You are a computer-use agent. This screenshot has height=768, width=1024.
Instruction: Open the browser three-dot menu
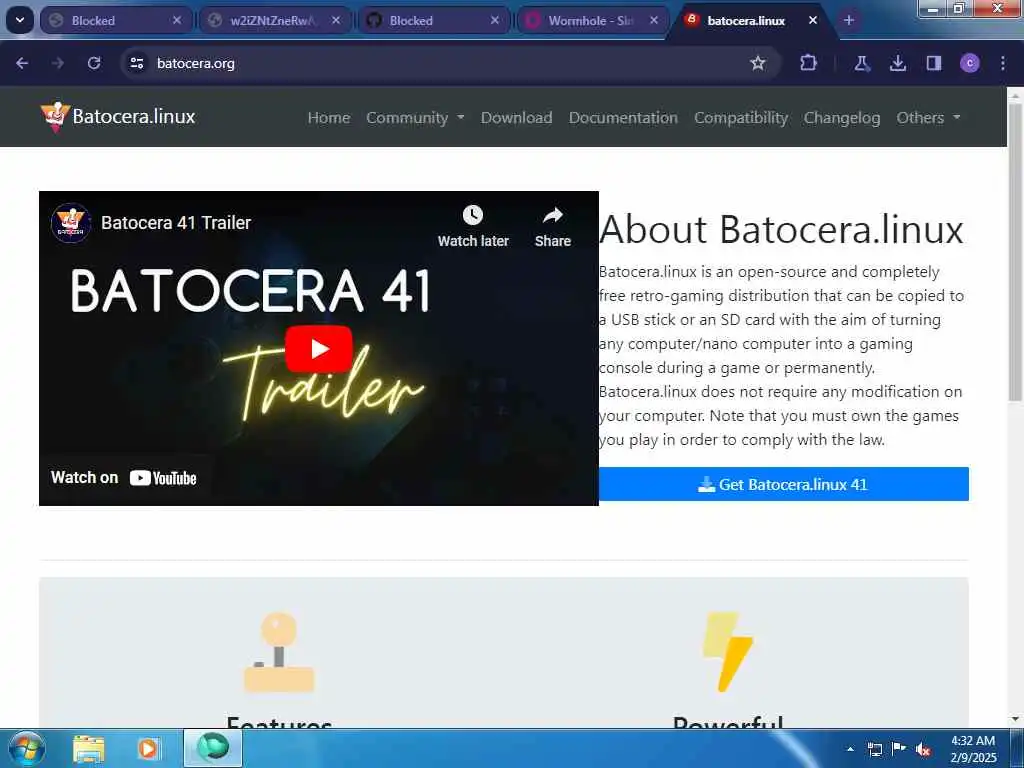coord(1003,63)
